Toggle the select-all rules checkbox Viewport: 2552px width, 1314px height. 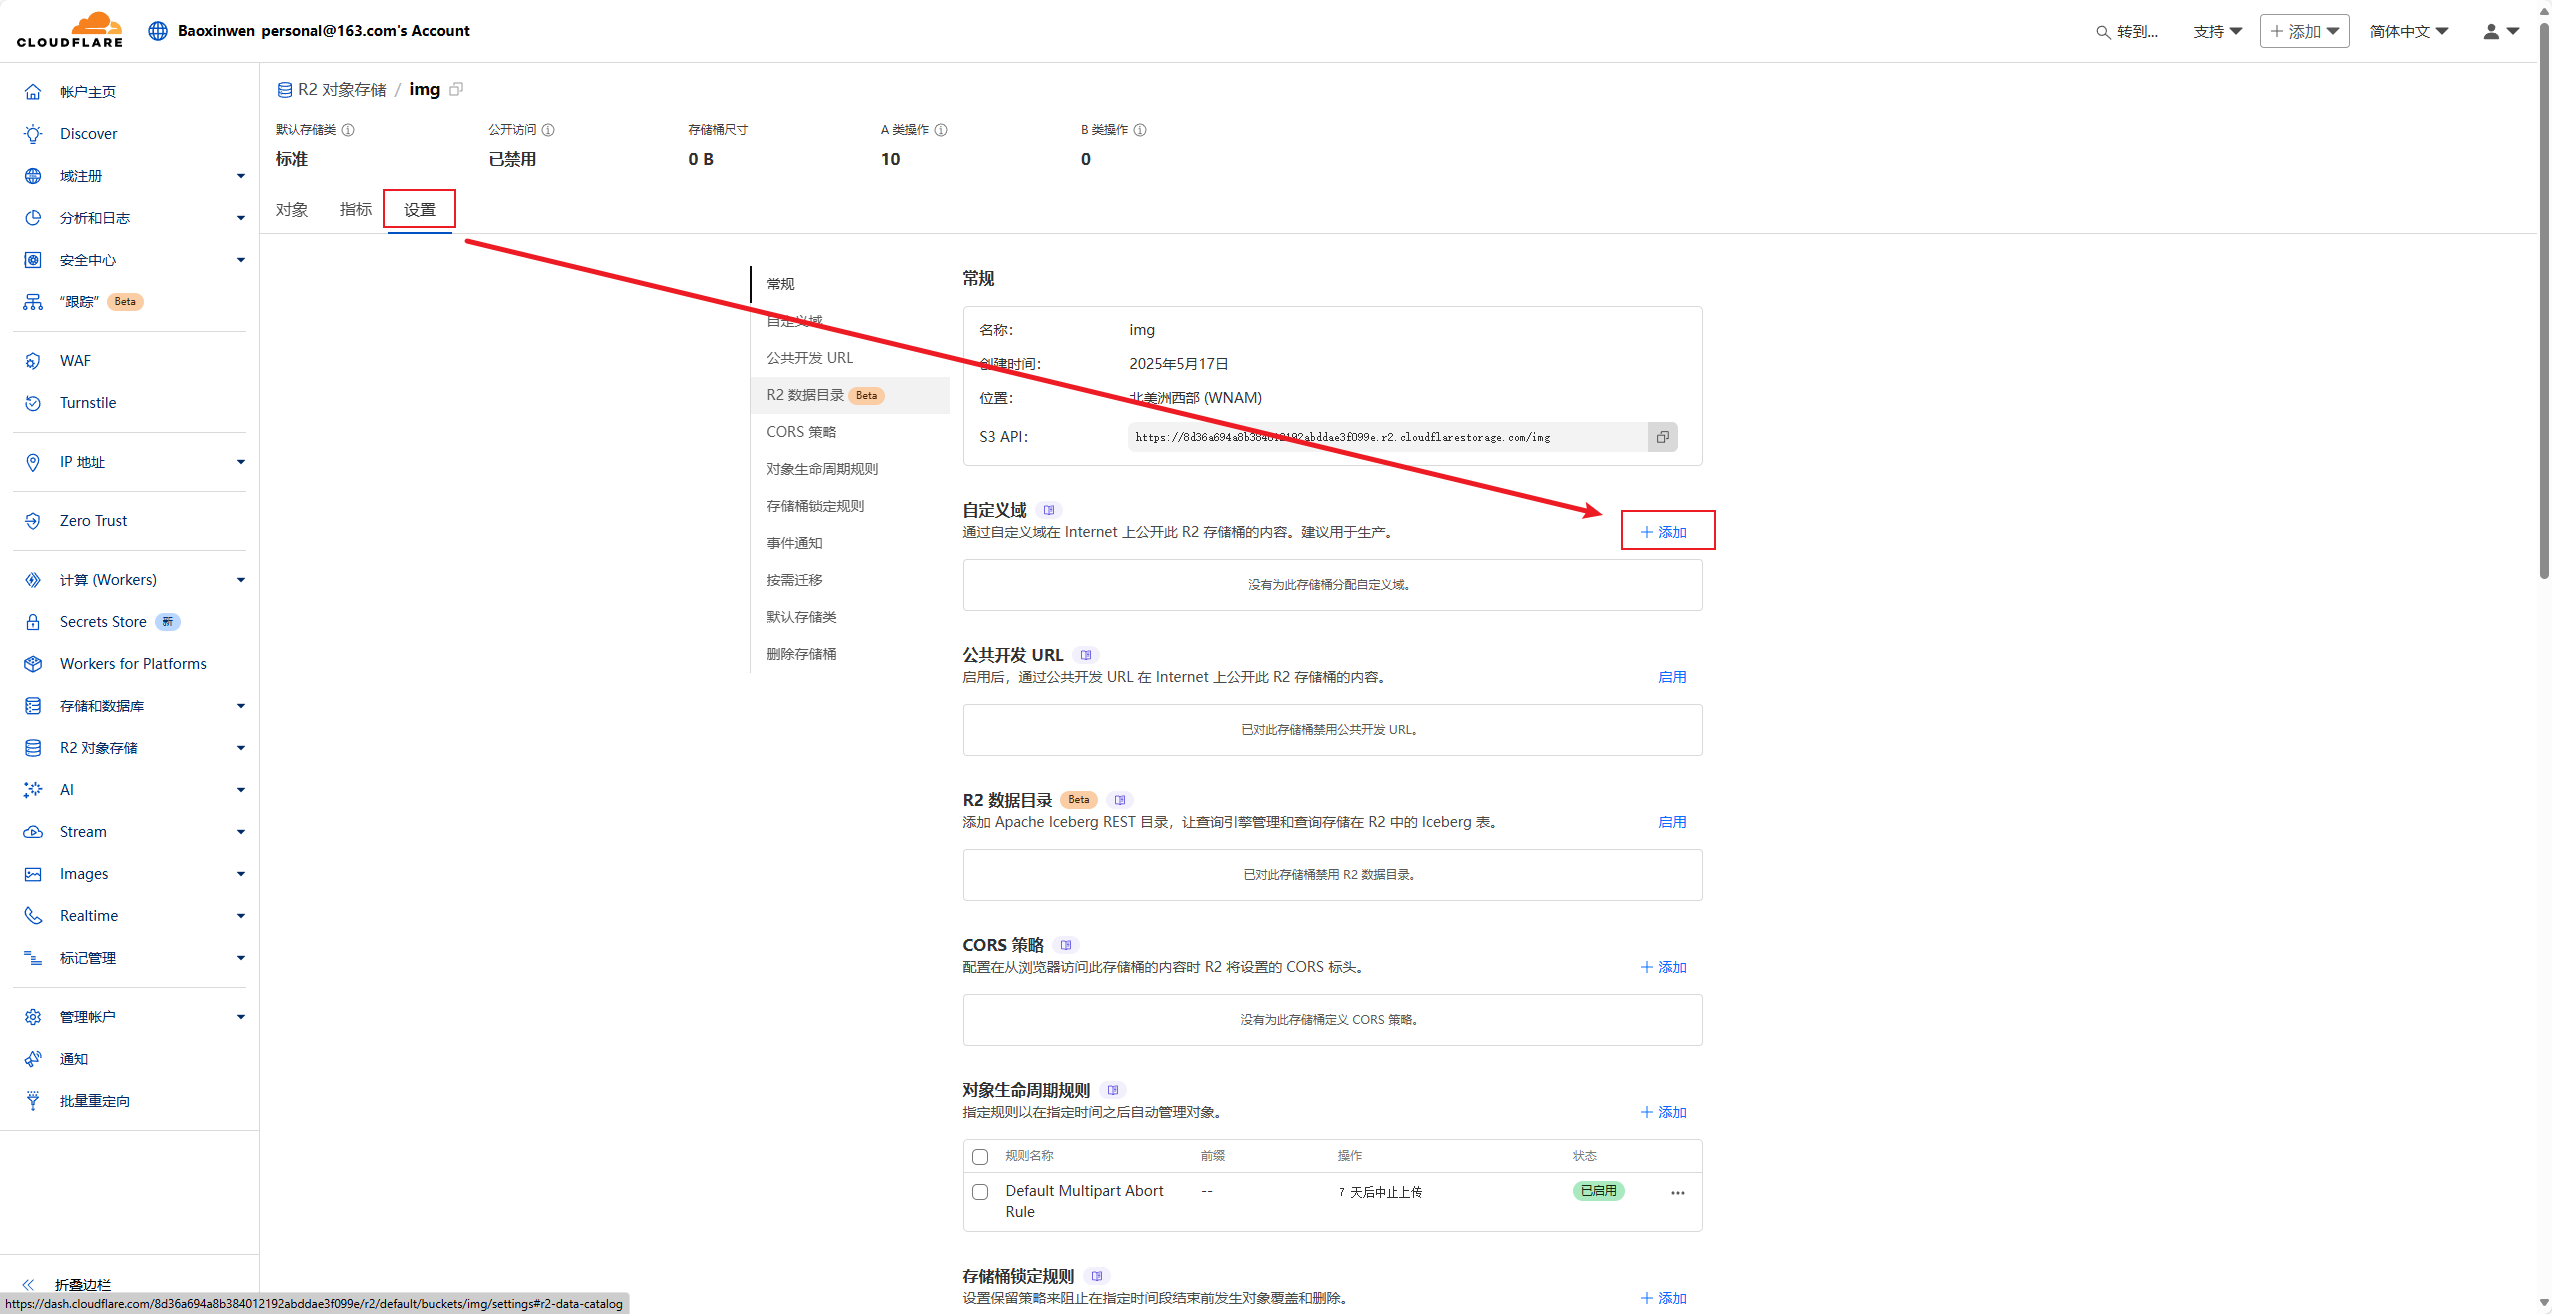click(x=980, y=1157)
